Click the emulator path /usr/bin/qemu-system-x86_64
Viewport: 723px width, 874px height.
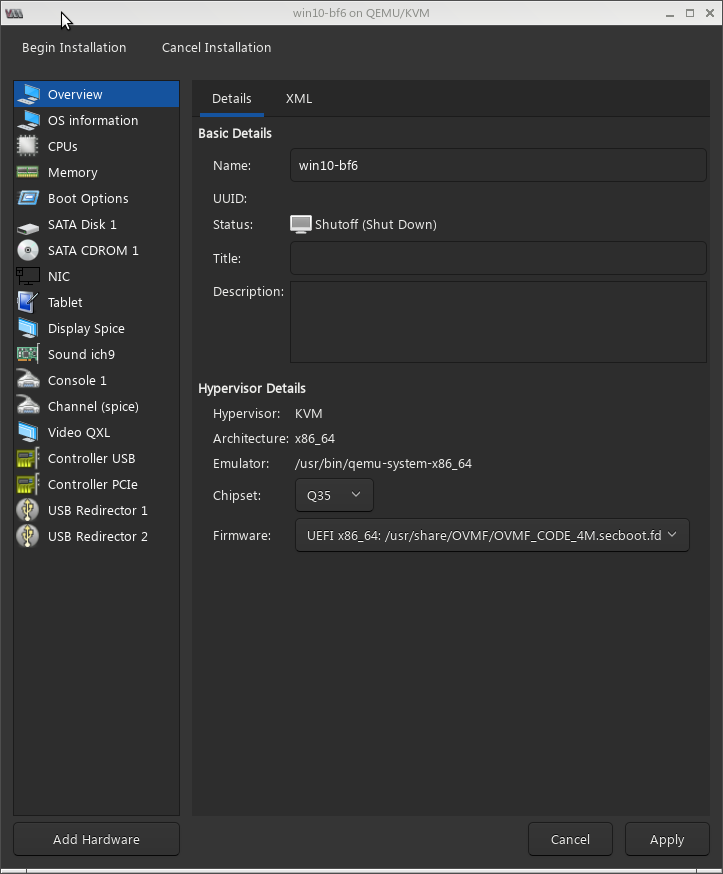pyautogui.click(x=384, y=464)
